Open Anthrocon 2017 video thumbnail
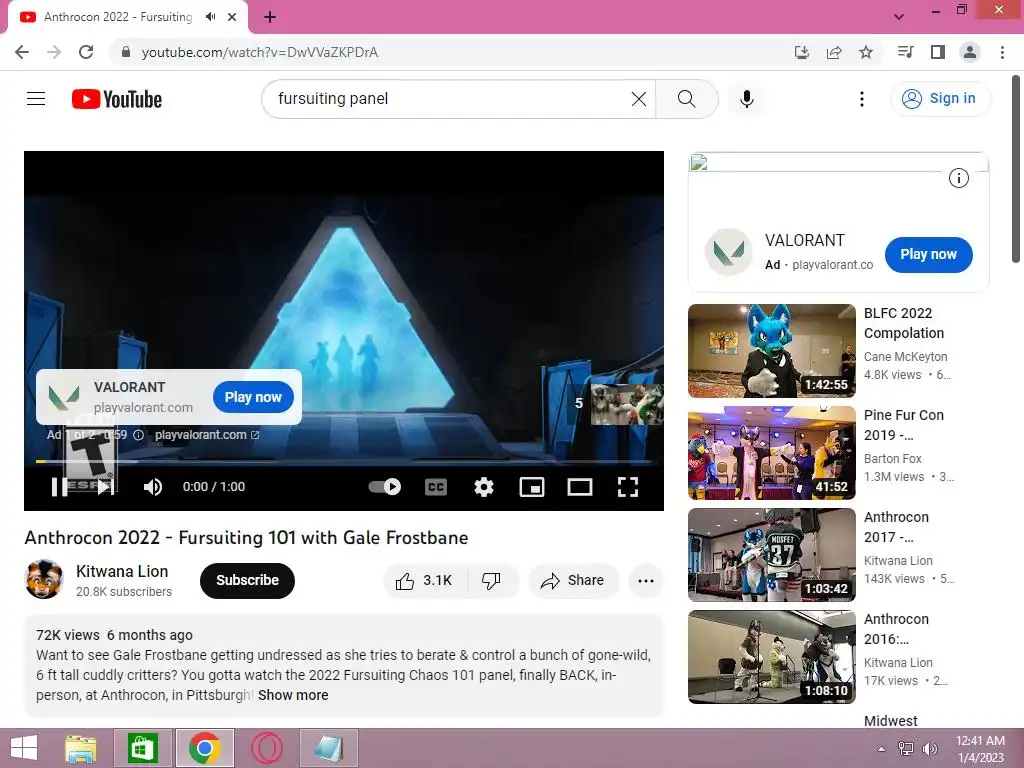 pos(771,554)
